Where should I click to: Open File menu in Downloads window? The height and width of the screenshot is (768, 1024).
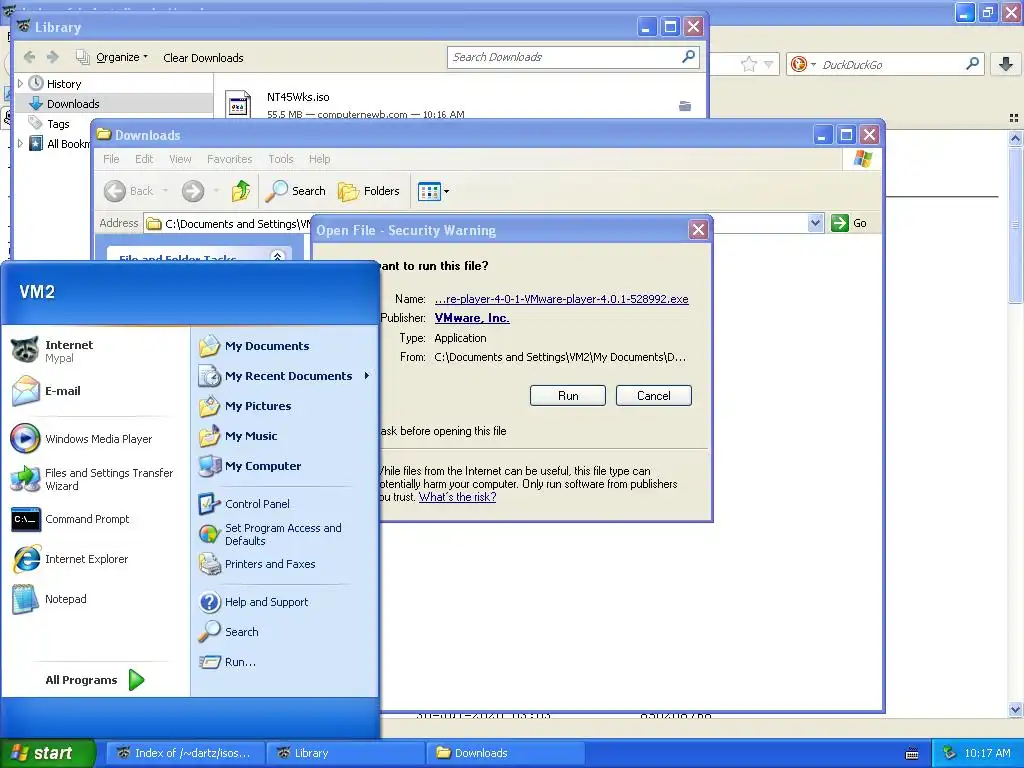pos(112,159)
